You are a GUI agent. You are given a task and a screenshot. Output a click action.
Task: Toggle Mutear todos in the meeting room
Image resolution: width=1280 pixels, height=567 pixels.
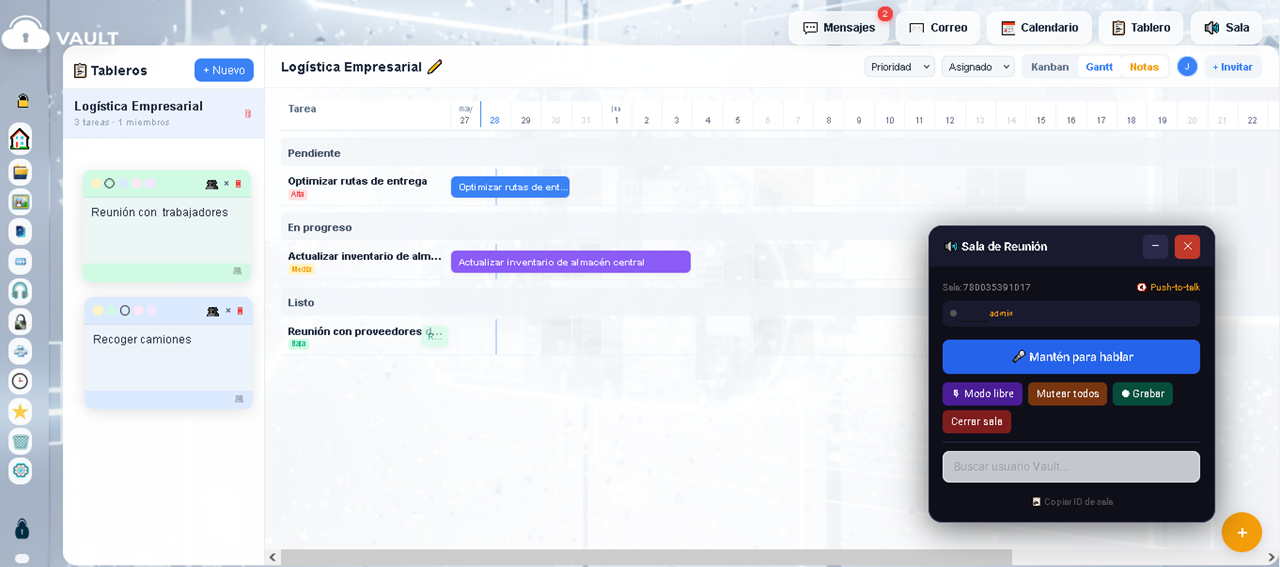click(1067, 394)
